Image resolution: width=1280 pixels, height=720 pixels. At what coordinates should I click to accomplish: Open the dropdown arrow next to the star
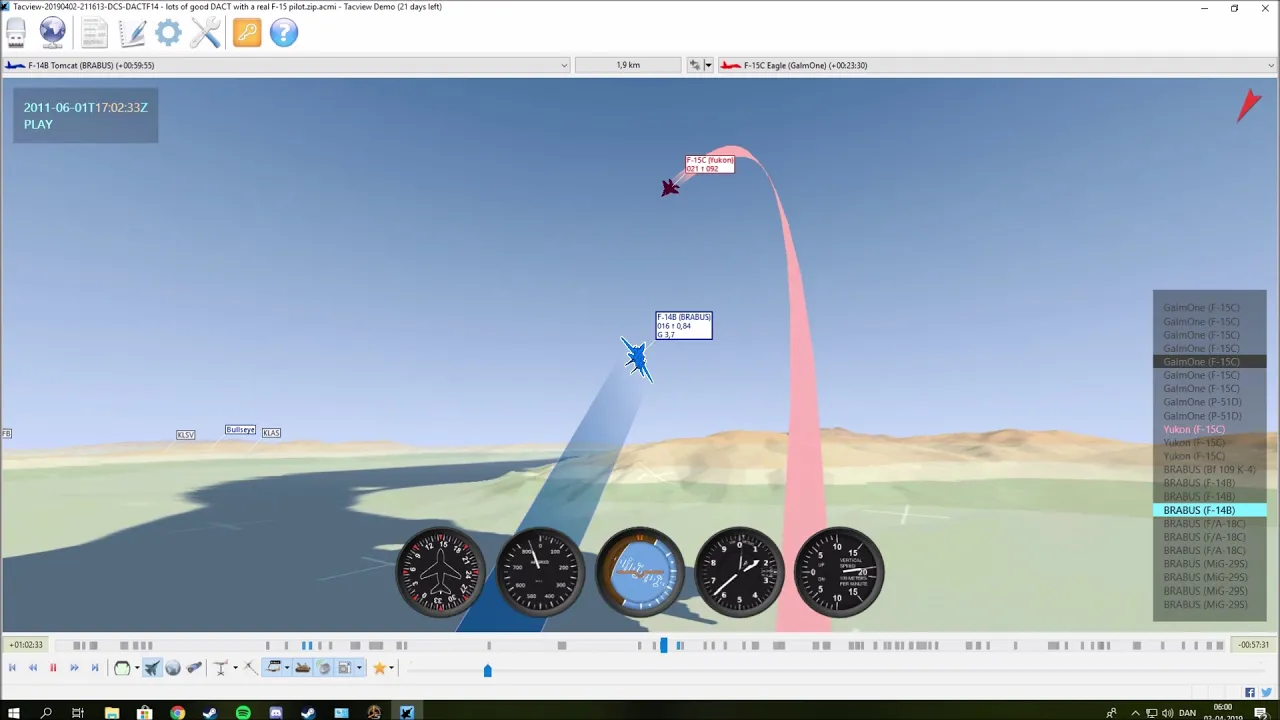392,668
